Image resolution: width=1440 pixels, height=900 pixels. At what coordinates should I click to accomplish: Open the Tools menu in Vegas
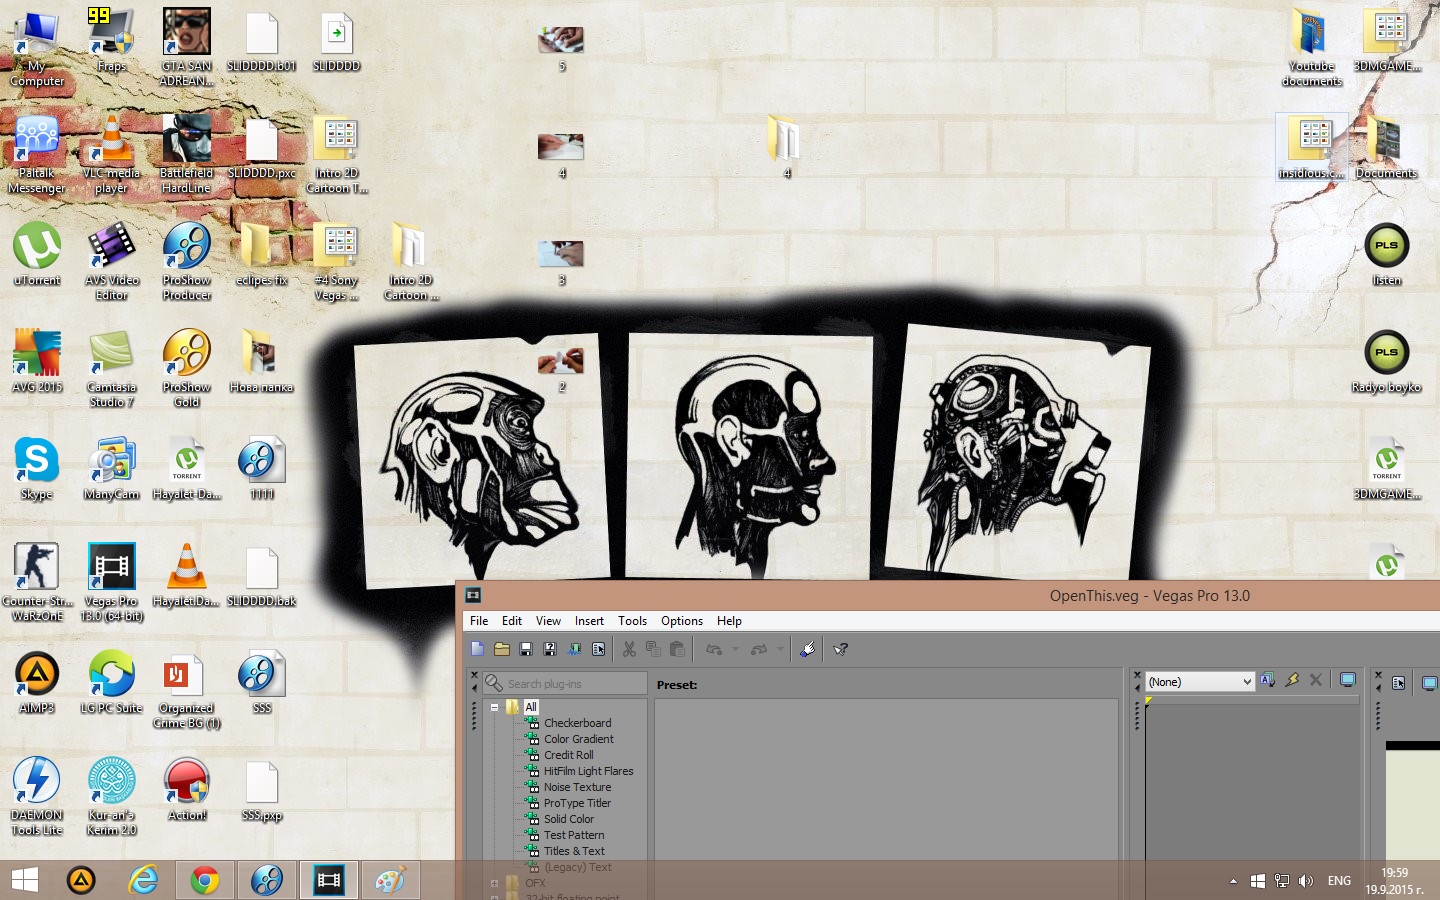pos(632,621)
